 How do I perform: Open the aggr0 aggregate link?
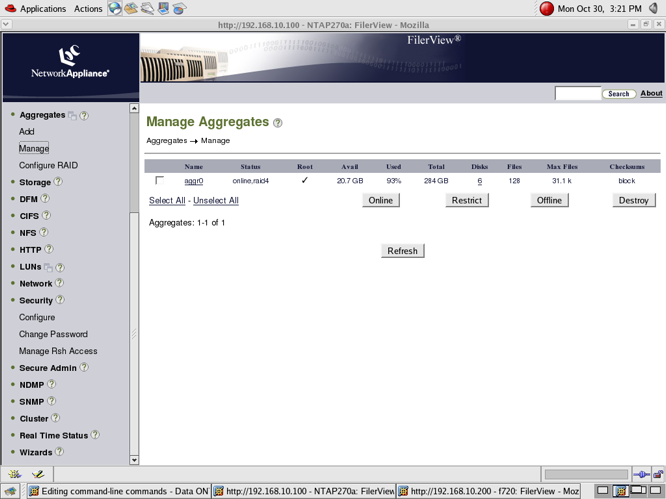coord(194,181)
